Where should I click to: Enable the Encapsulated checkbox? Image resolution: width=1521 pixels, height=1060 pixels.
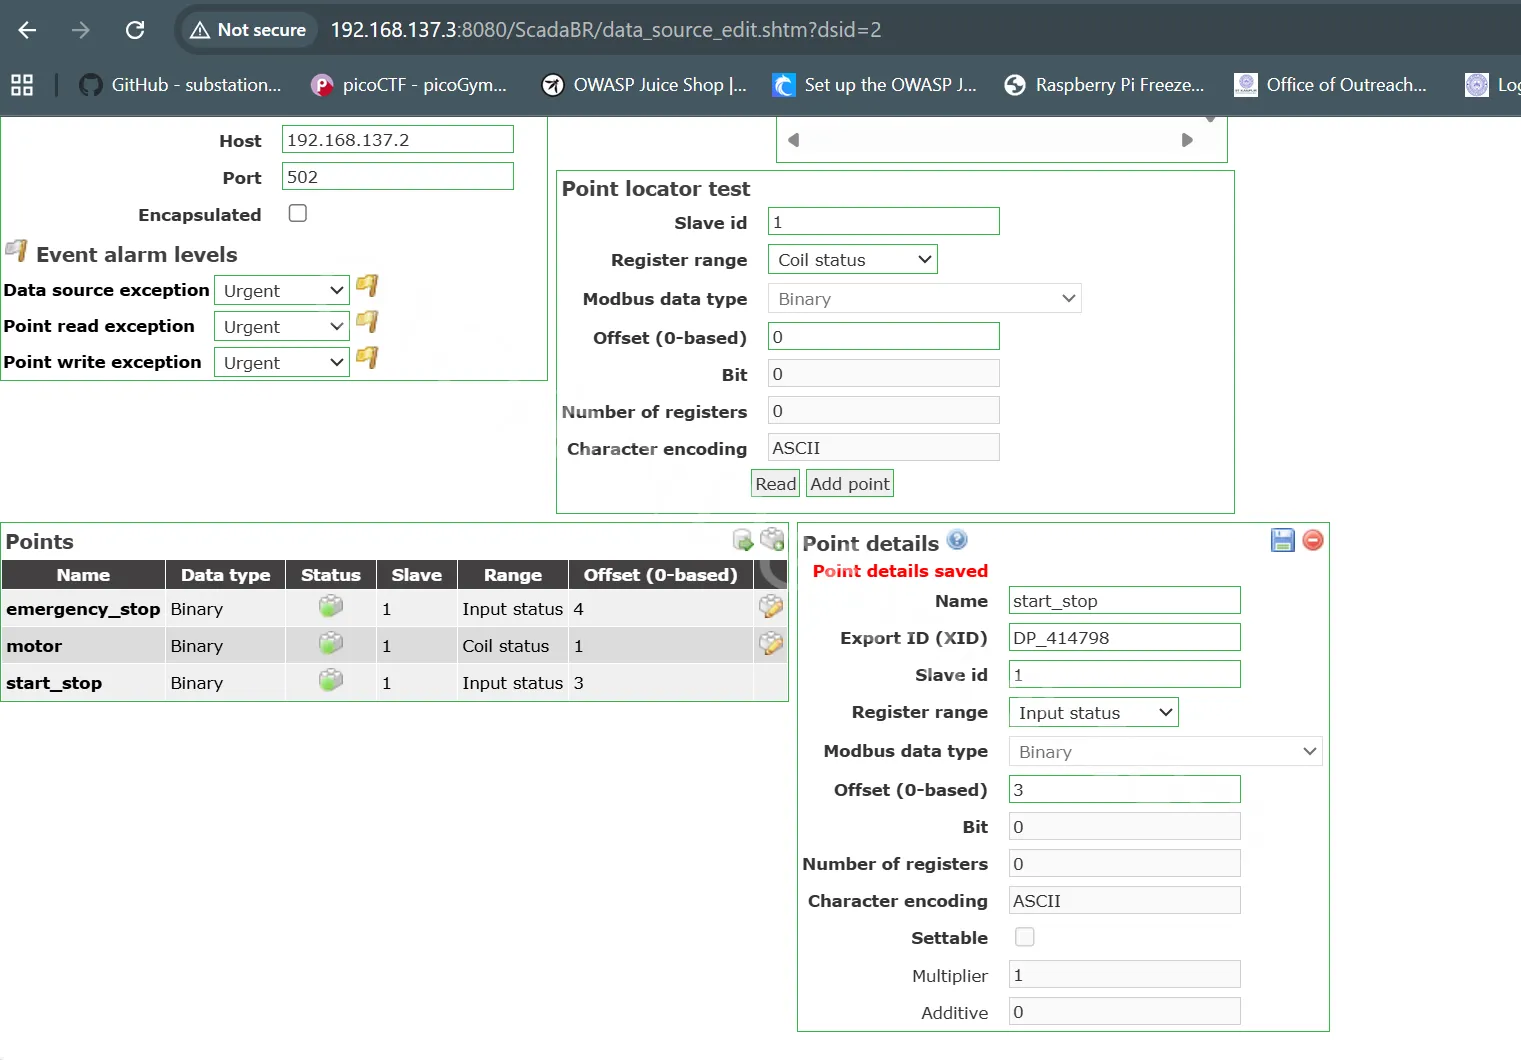(297, 213)
